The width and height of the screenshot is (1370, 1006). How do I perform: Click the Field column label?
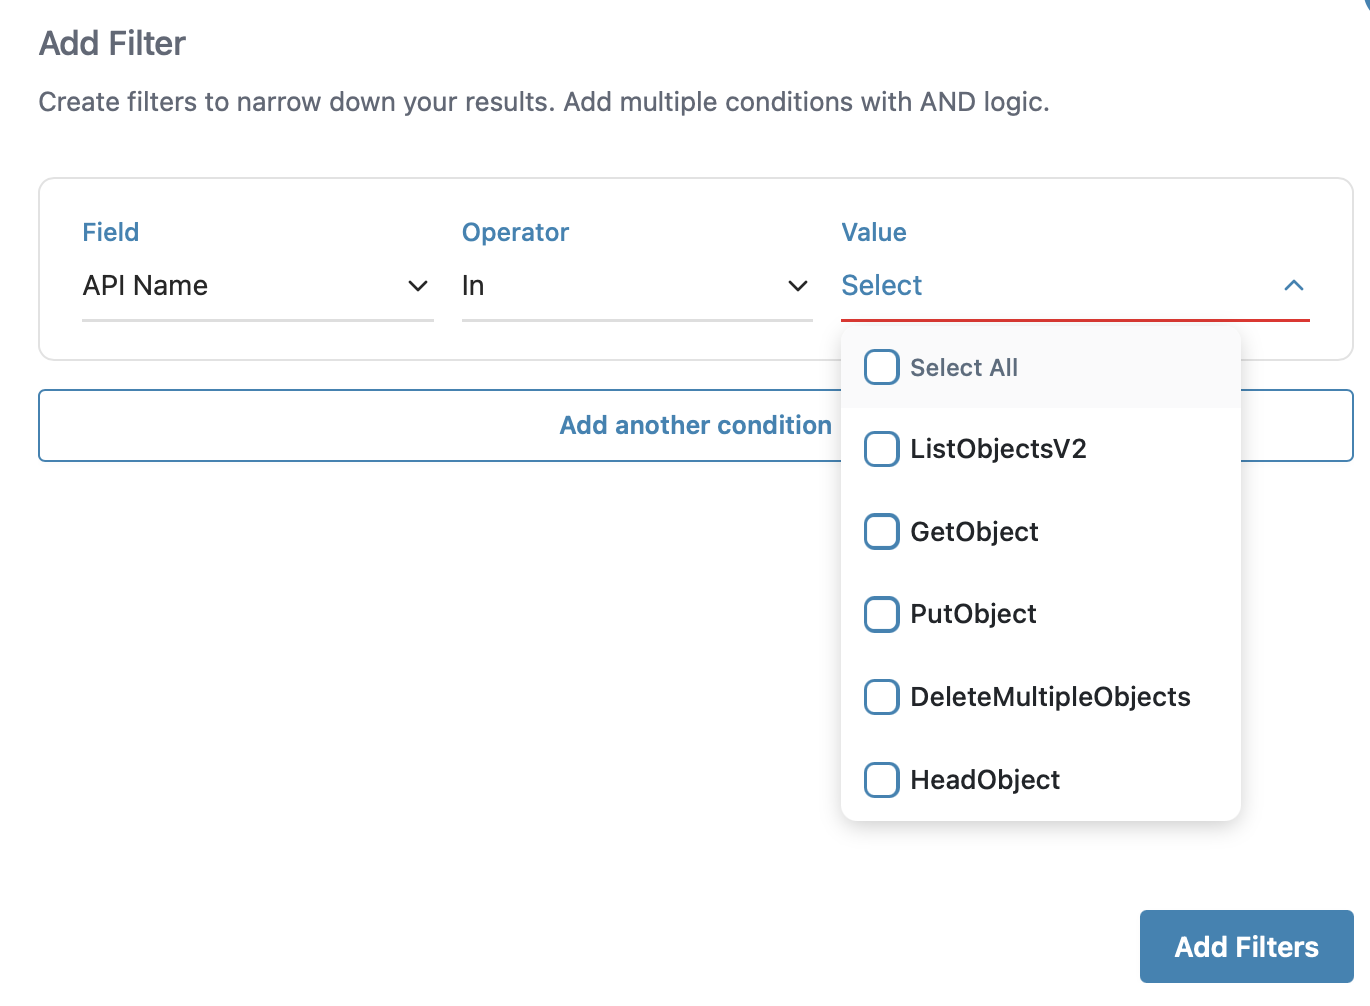pyautogui.click(x=110, y=232)
